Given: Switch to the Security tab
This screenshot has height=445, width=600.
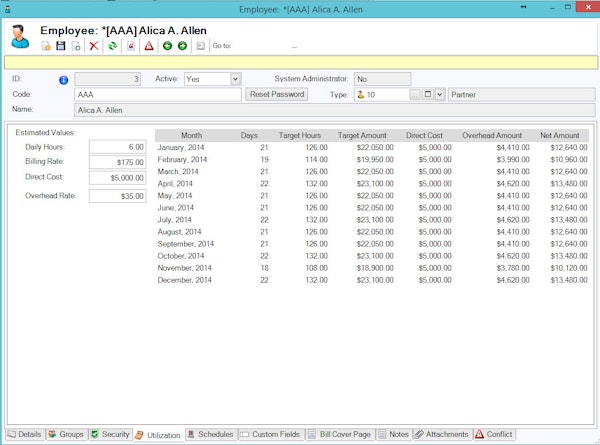Looking at the screenshot, I should (x=111, y=434).
